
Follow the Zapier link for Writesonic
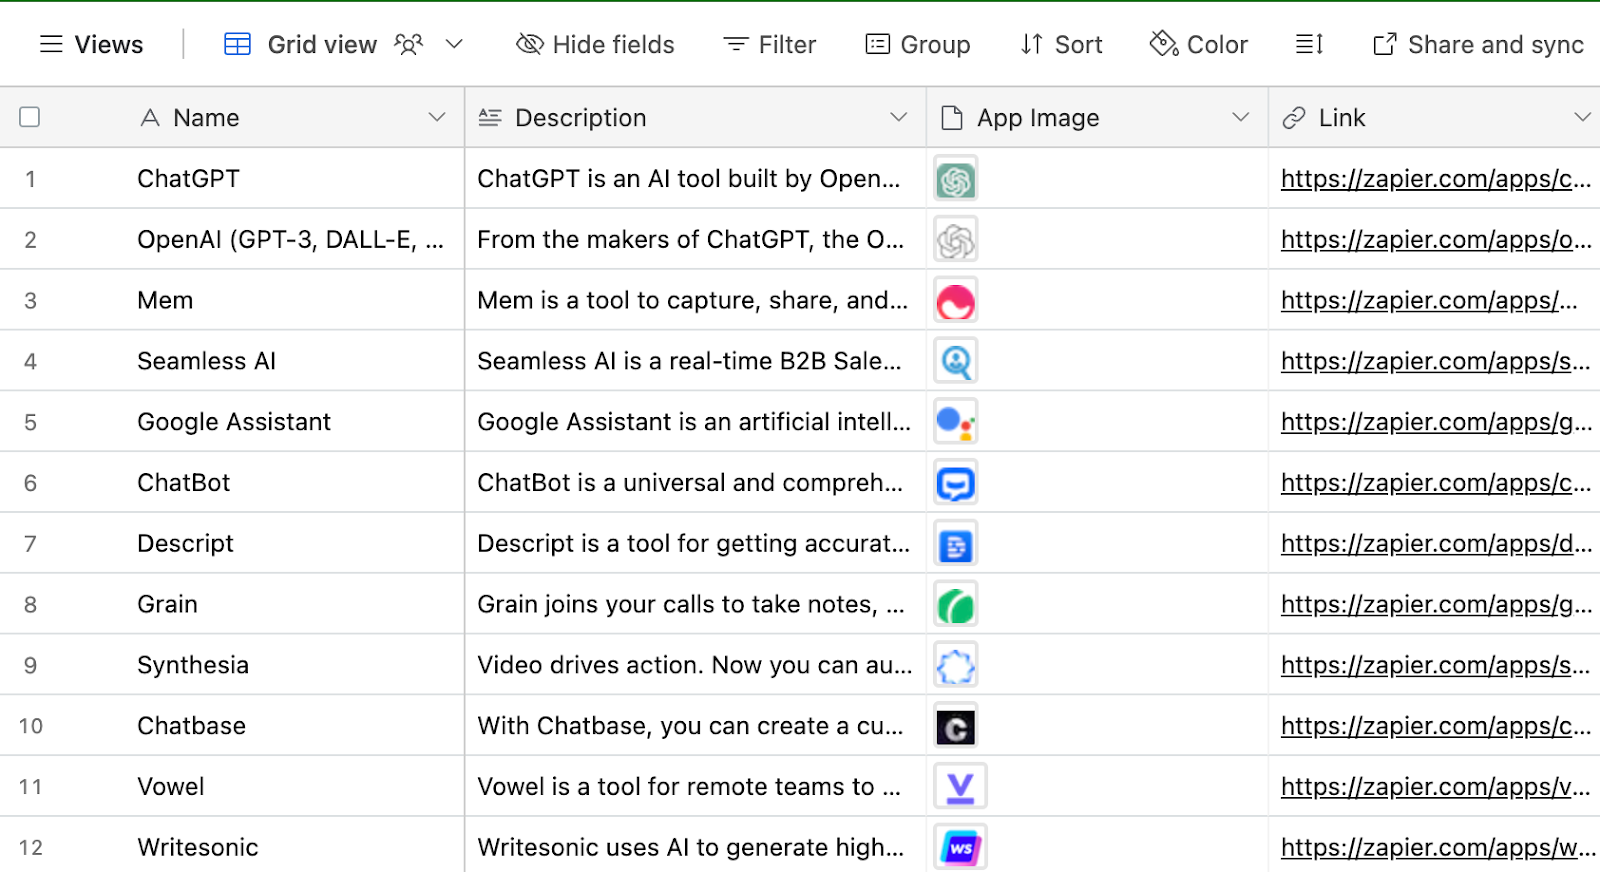pos(1437,848)
